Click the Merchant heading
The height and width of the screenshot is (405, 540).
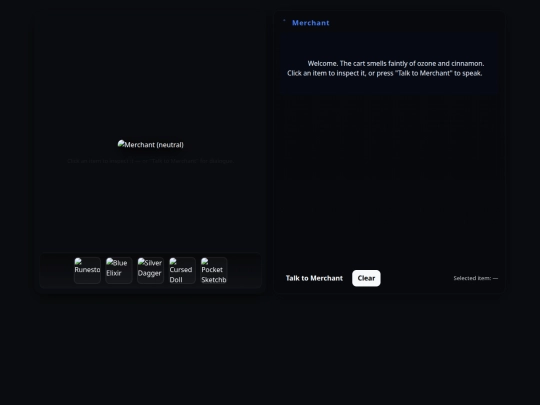tap(311, 23)
